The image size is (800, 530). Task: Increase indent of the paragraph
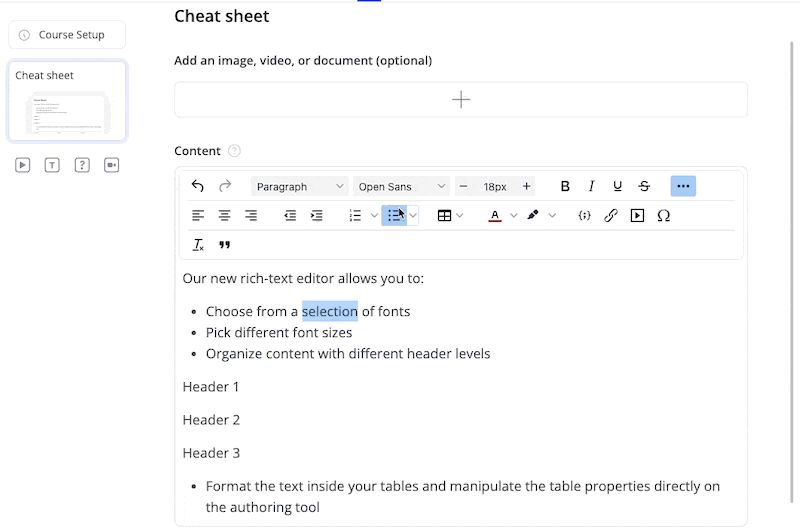click(317, 215)
